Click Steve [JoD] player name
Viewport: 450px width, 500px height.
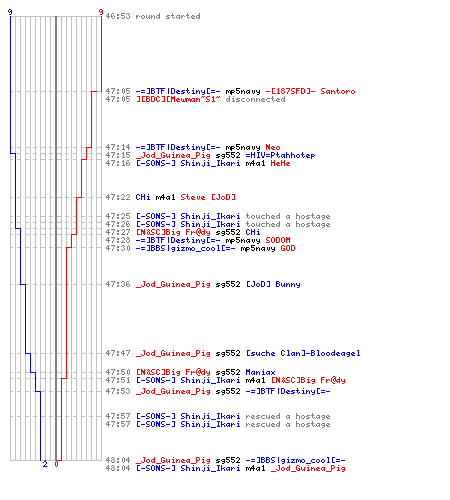(208, 197)
